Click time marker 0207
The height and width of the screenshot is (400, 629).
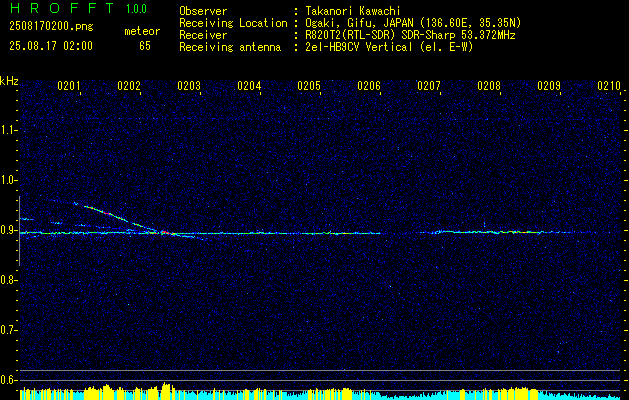point(429,86)
